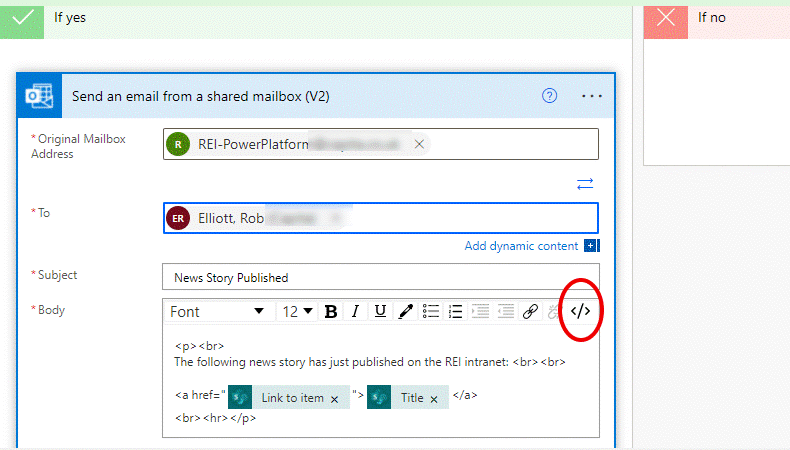790x450 pixels.
Task: Click the Outlook connector icon
Action: (x=39, y=96)
